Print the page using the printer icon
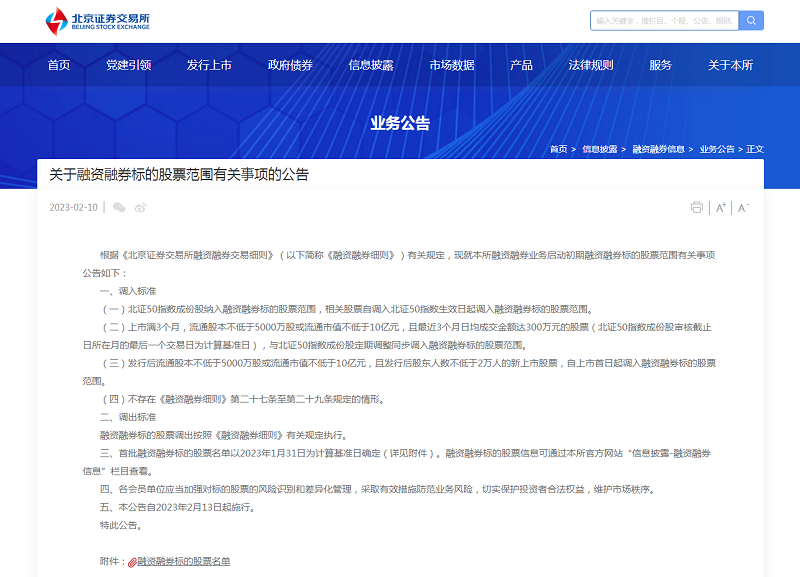The height and width of the screenshot is (577, 800). tap(697, 207)
